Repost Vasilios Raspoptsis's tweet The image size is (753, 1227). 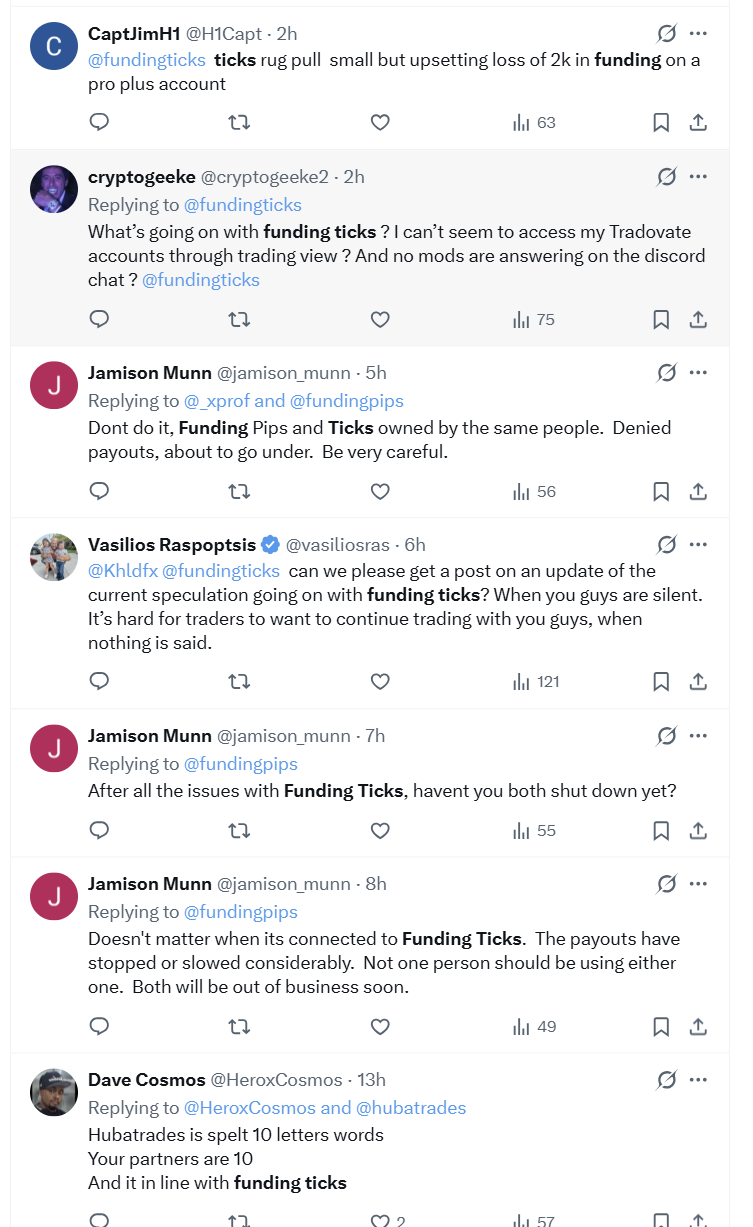coord(239,681)
